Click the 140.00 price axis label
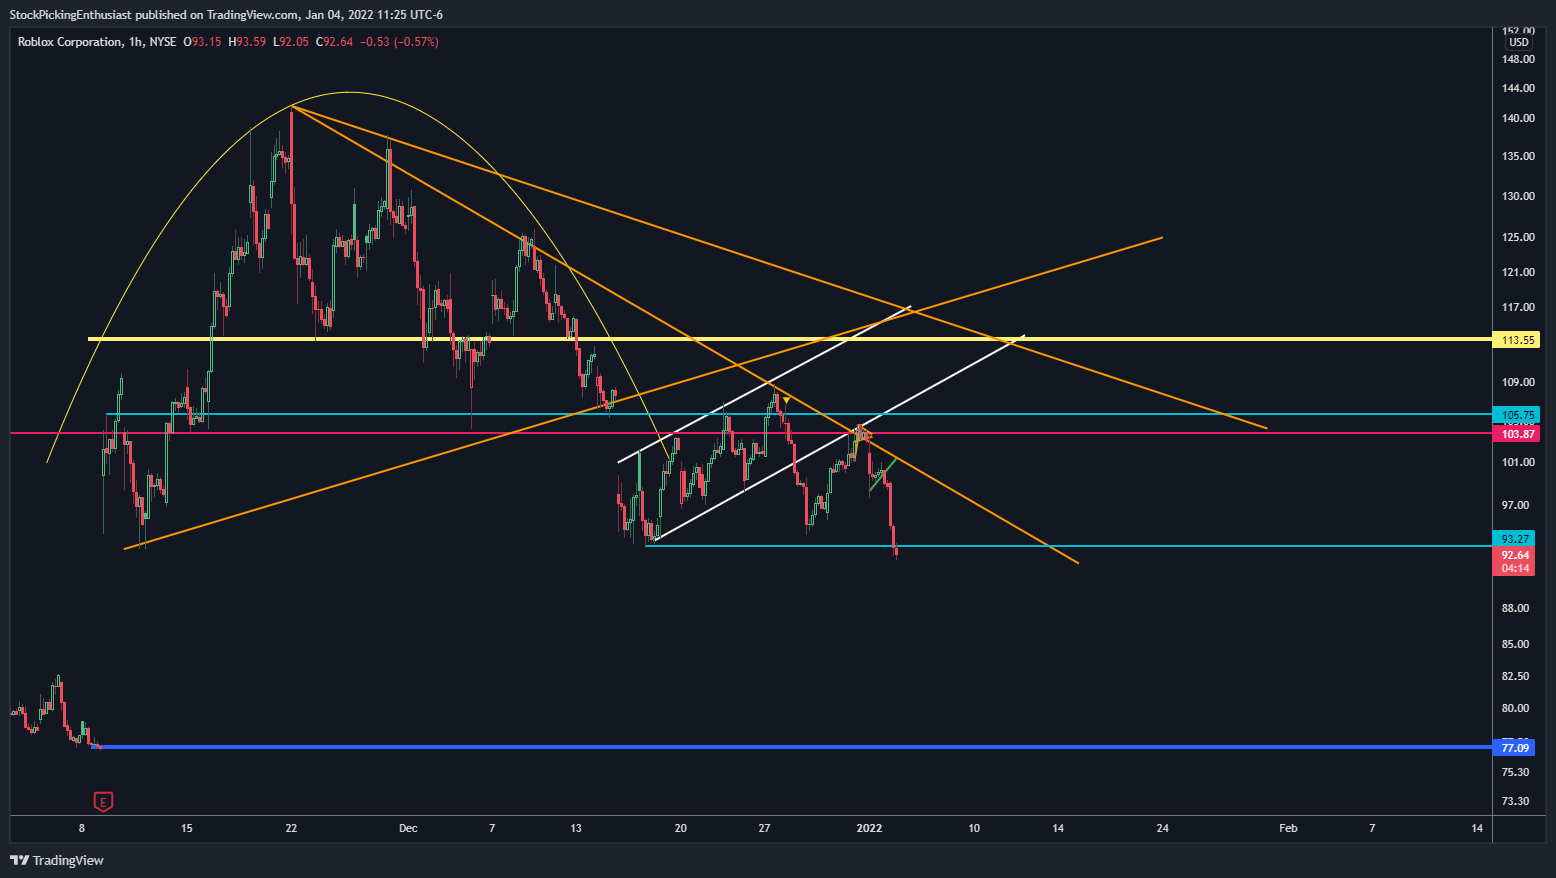Image resolution: width=1556 pixels, height=878 pixels. (1517, 119)
